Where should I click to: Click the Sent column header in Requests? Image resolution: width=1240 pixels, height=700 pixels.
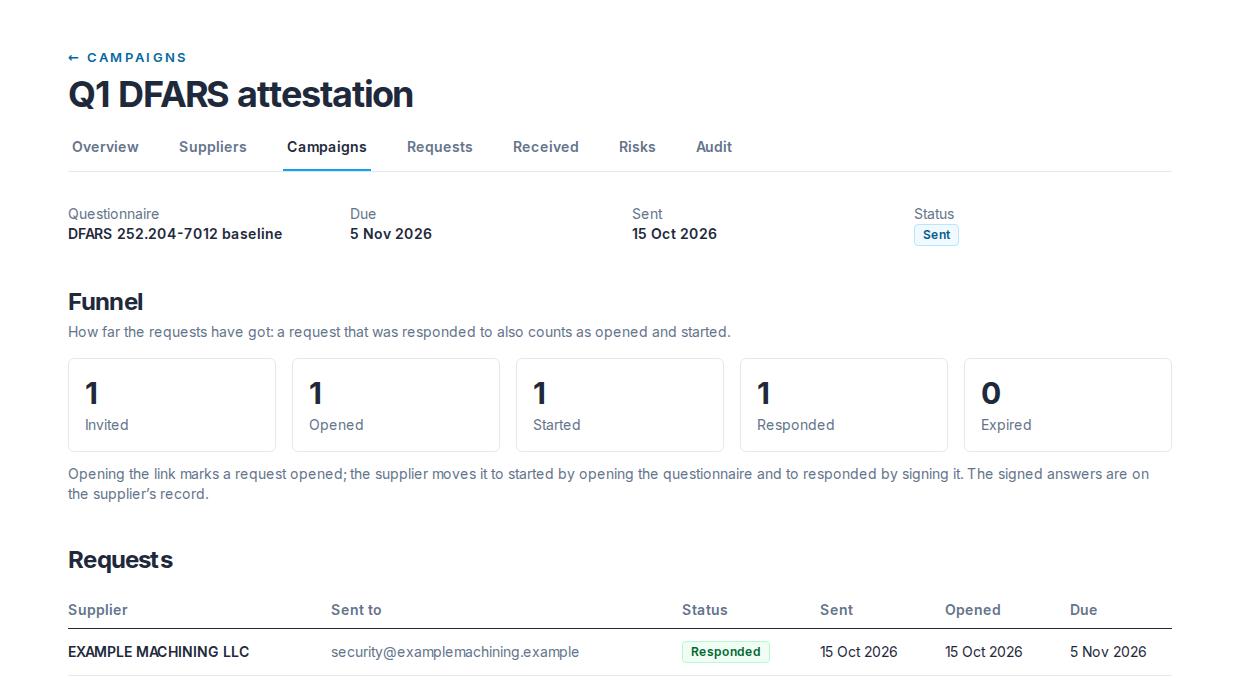tap(837, 610)
